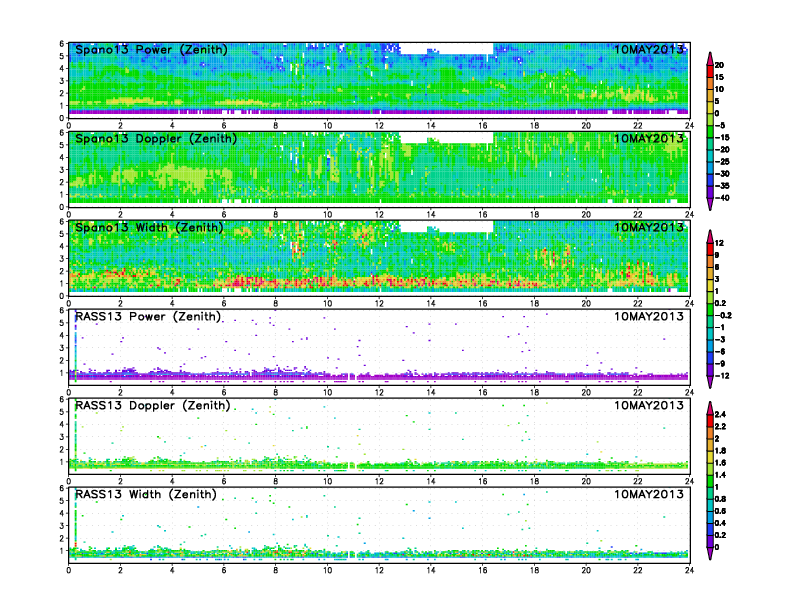This screenshot has height=612, width=792.
Task: Click the 'RASS13 Width (Zenith)' panel title
Action: point(146,494)
